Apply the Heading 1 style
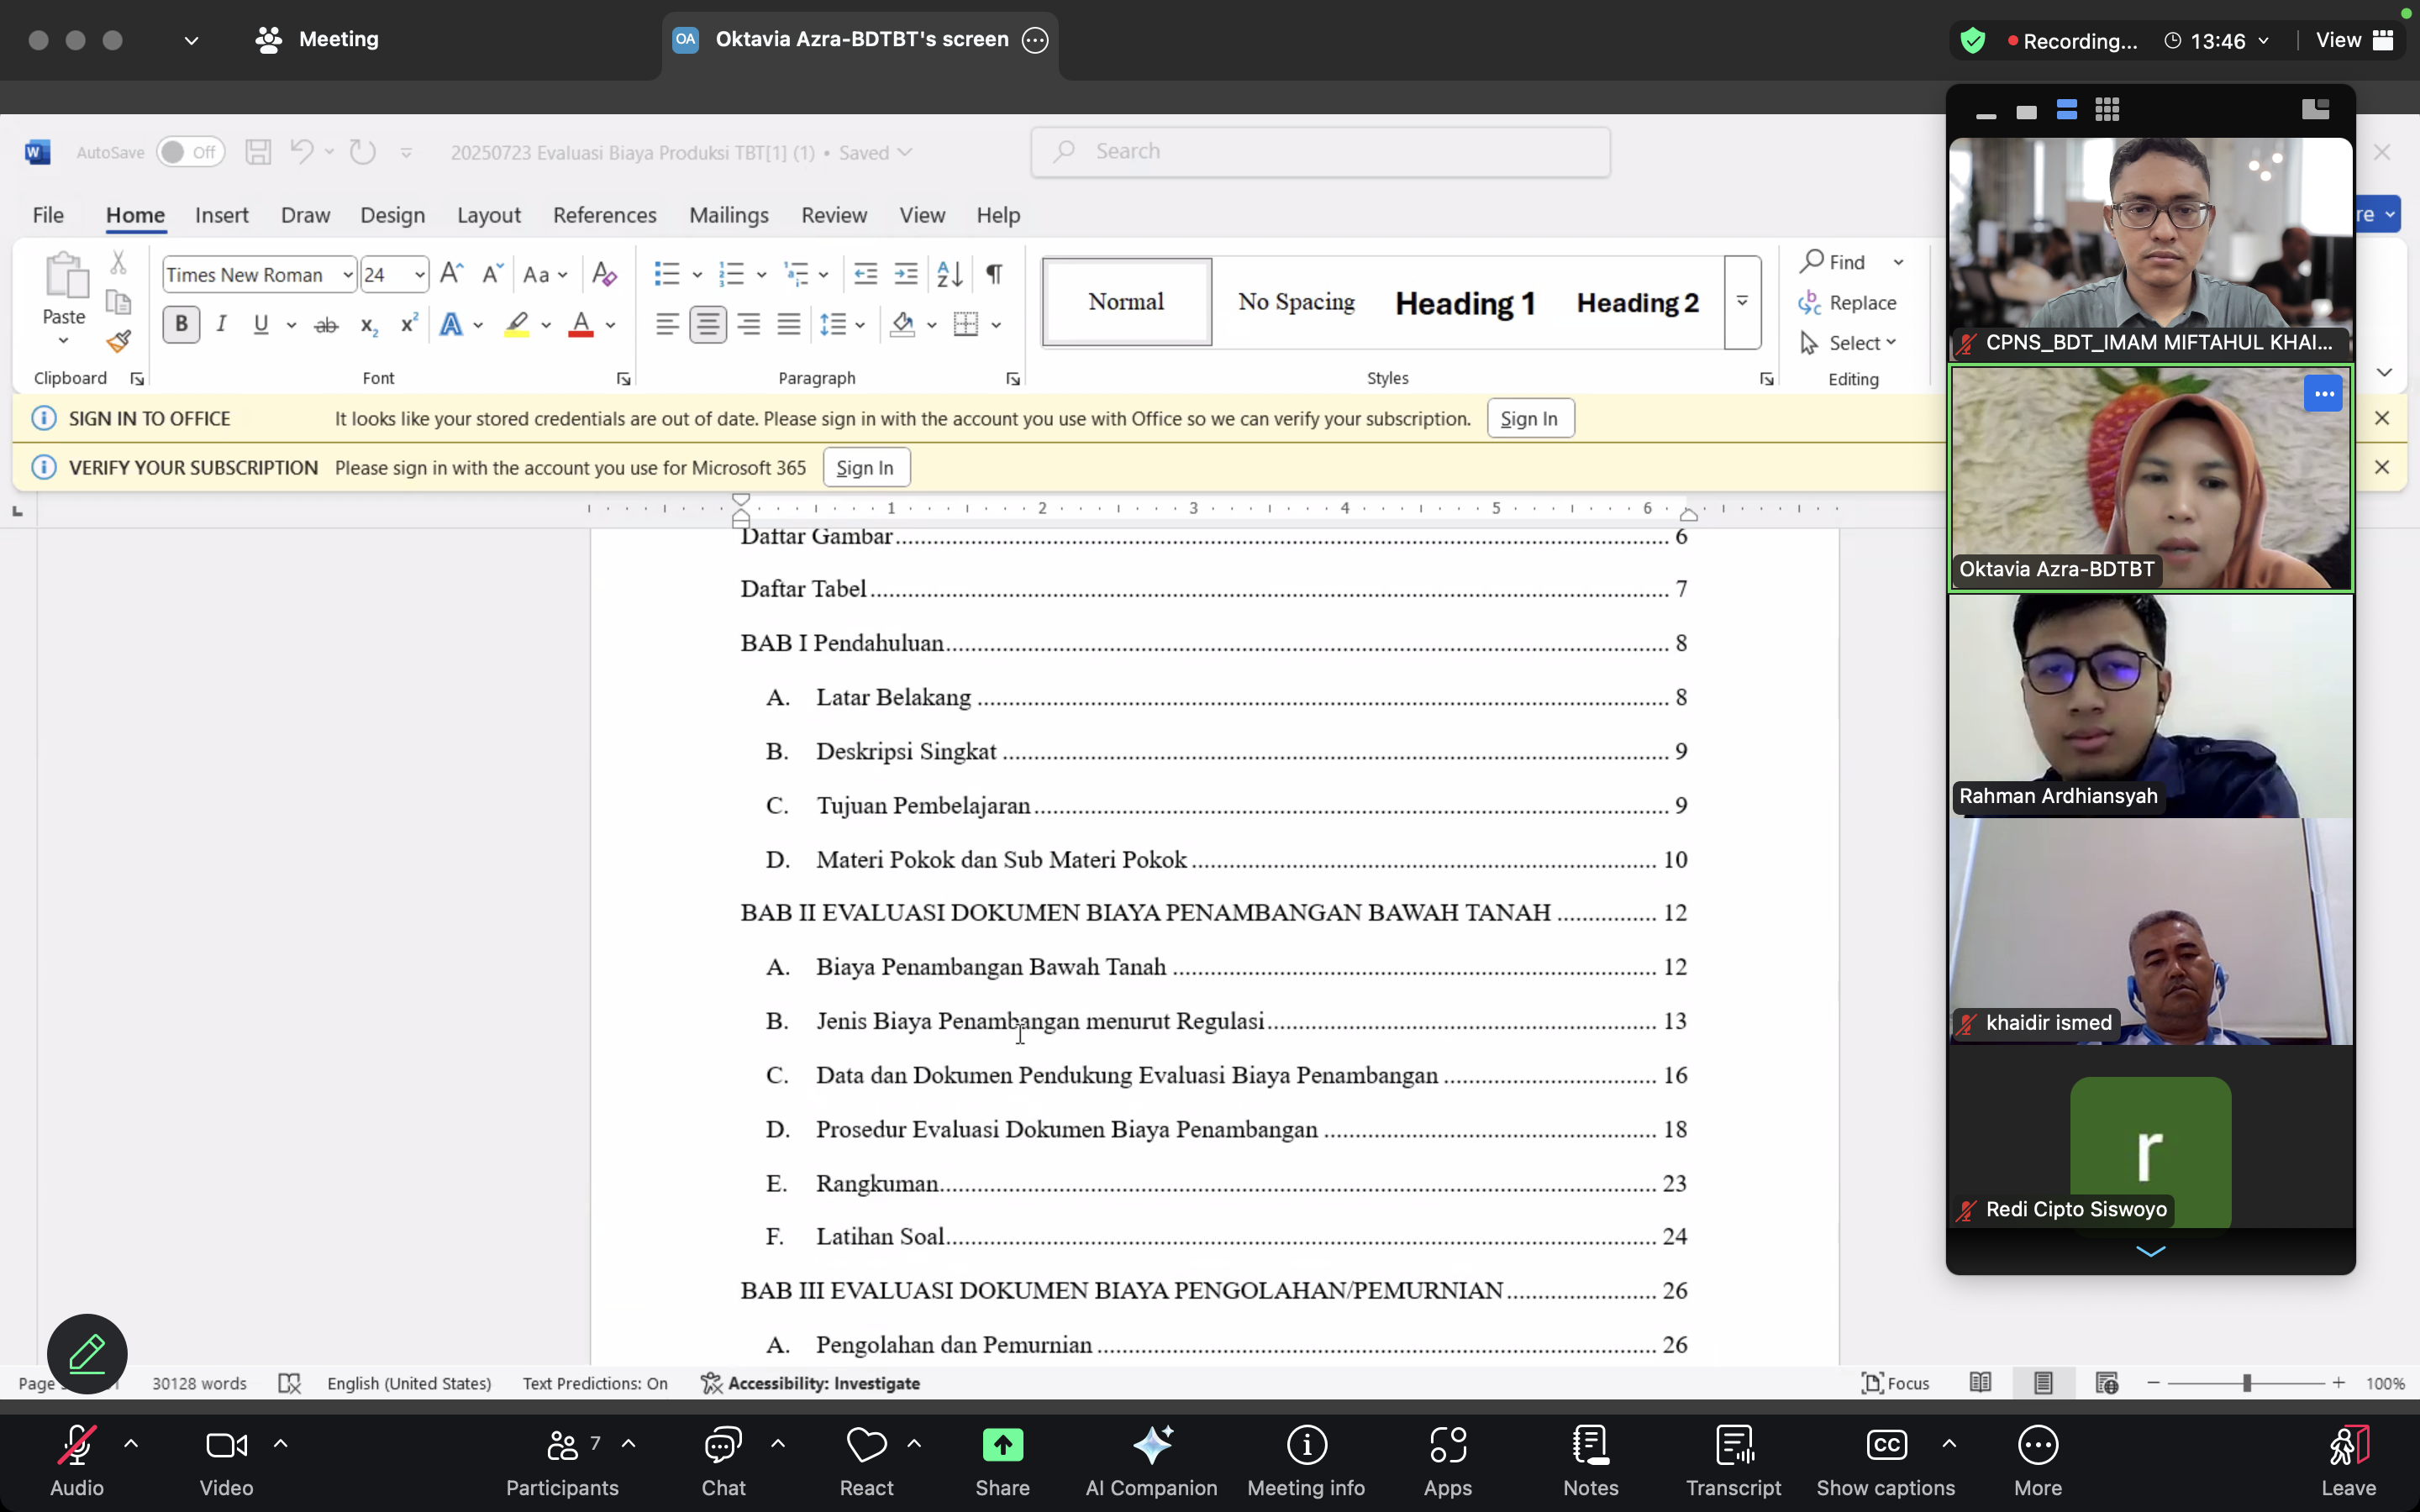Viewport: 2420px width, 1512px height. [x=1465, y=303]
